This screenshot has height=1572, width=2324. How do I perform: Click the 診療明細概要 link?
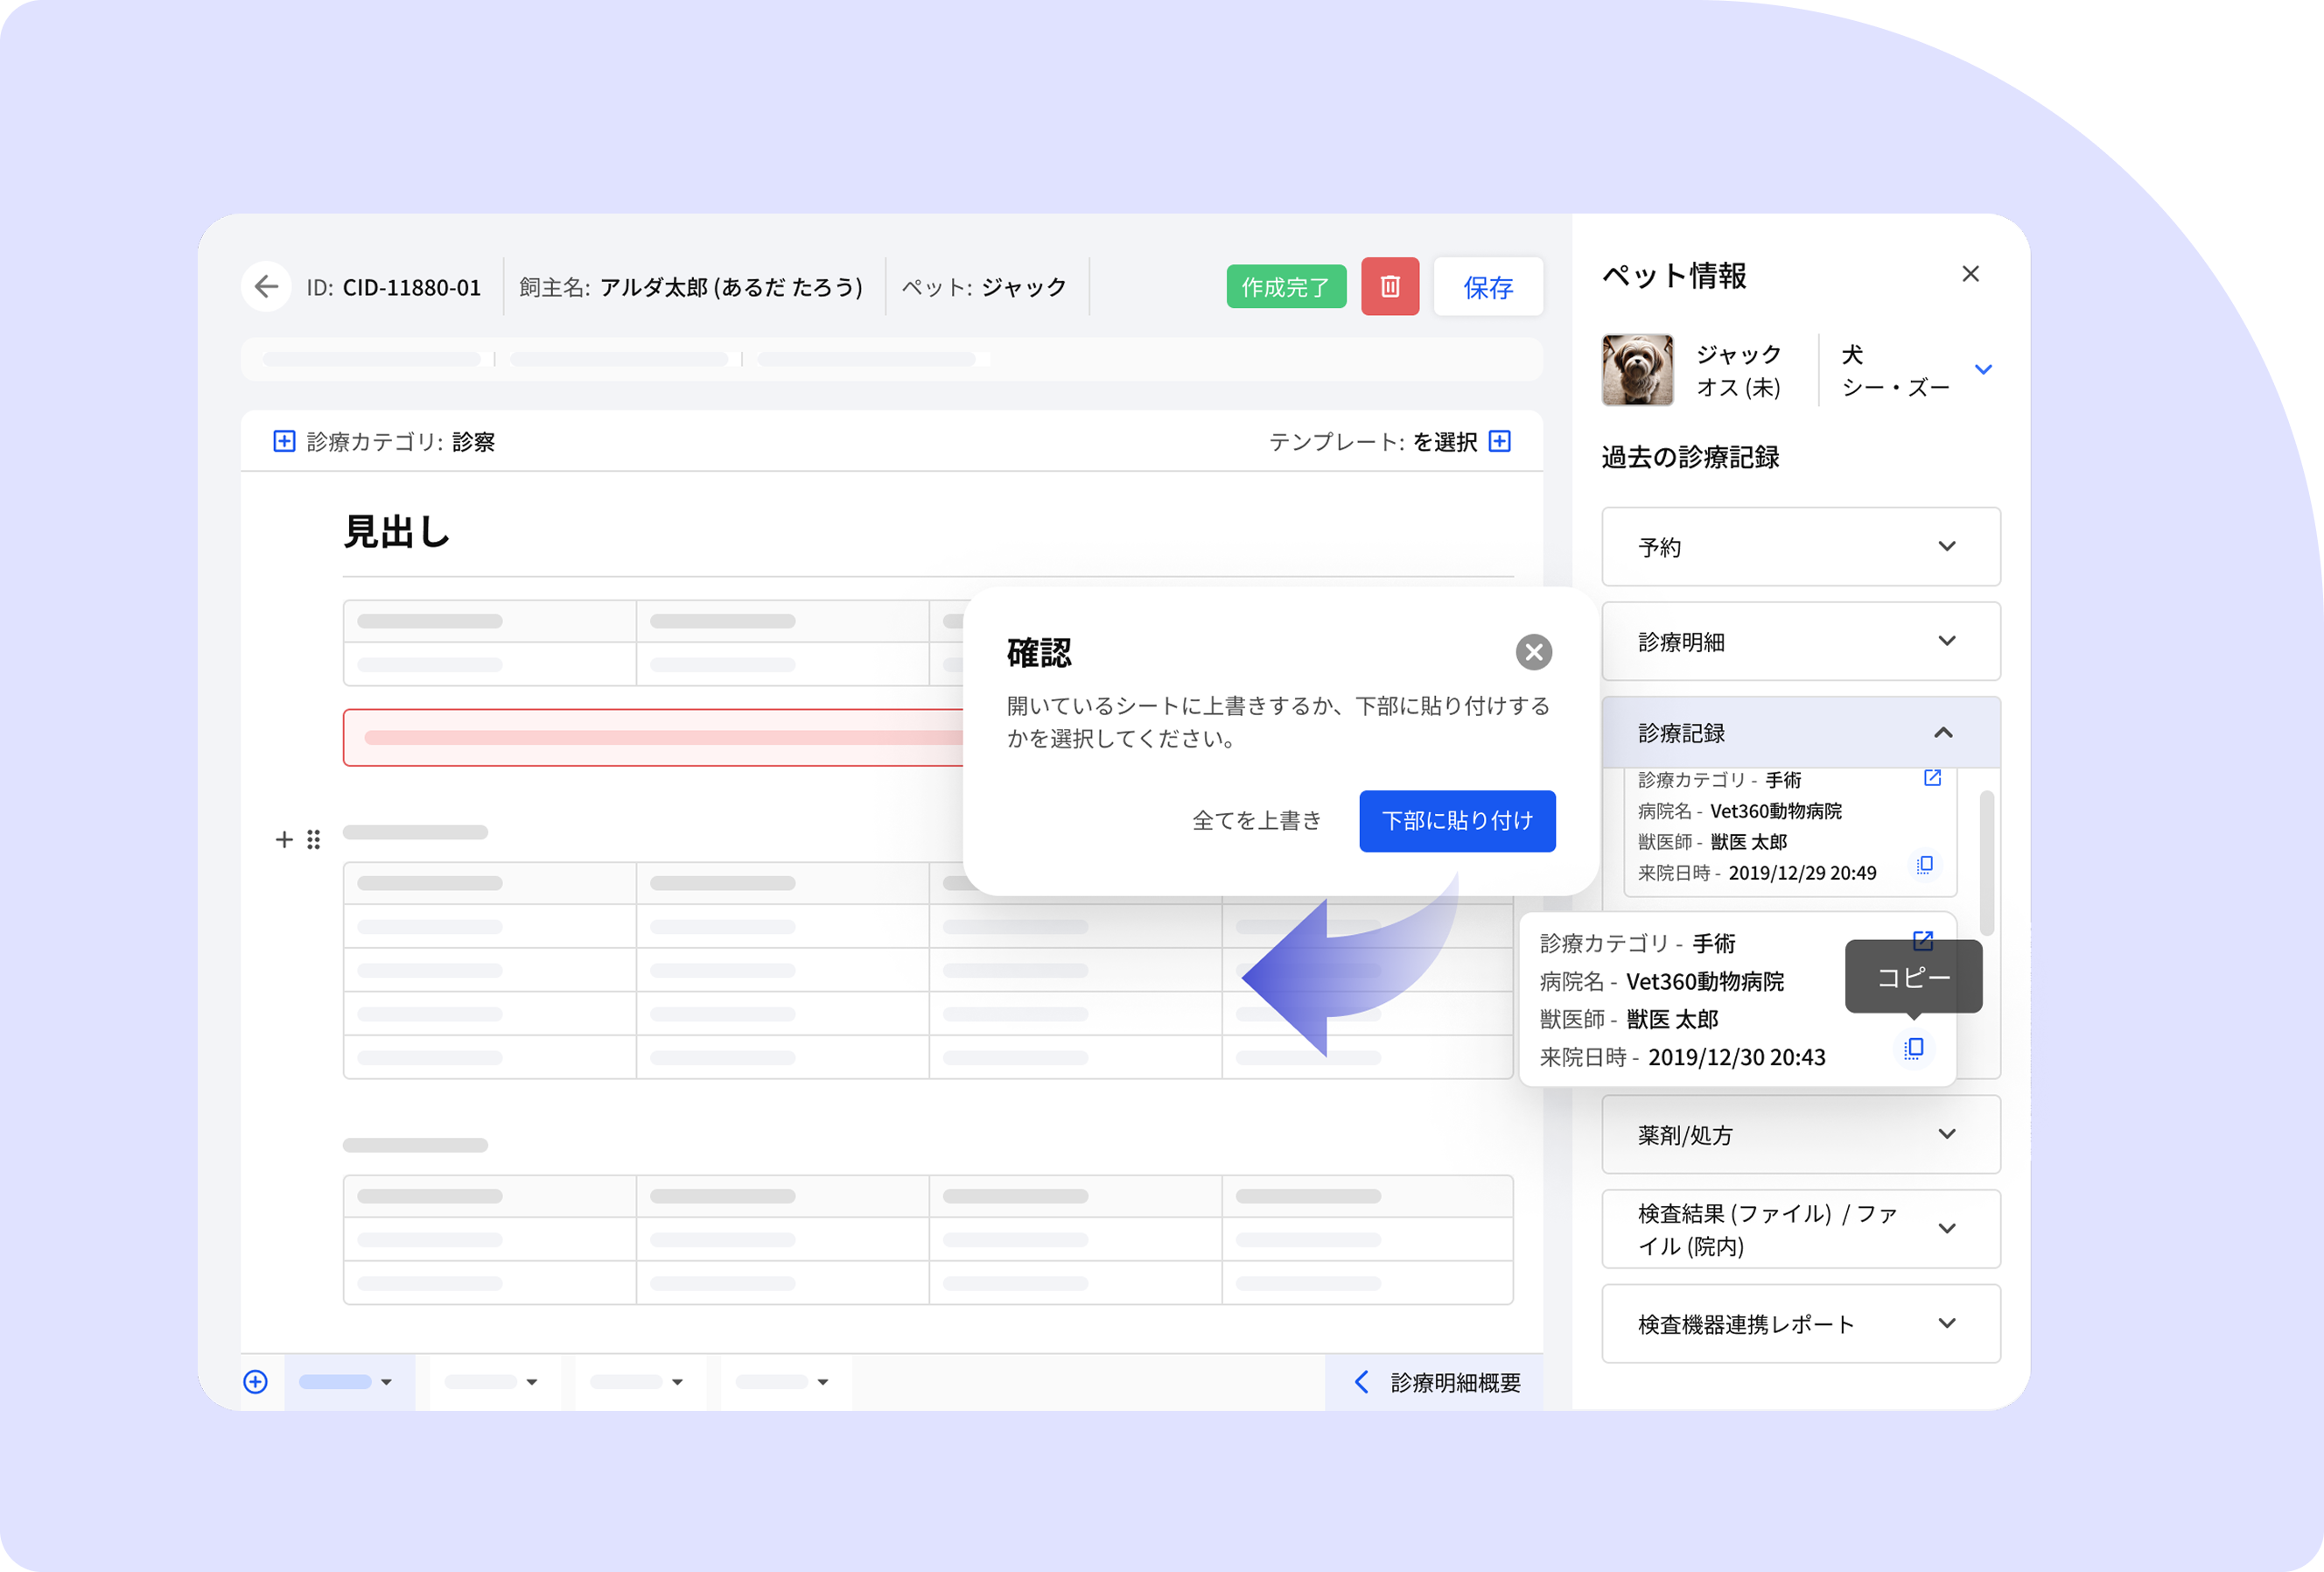click(1437, 1382)
